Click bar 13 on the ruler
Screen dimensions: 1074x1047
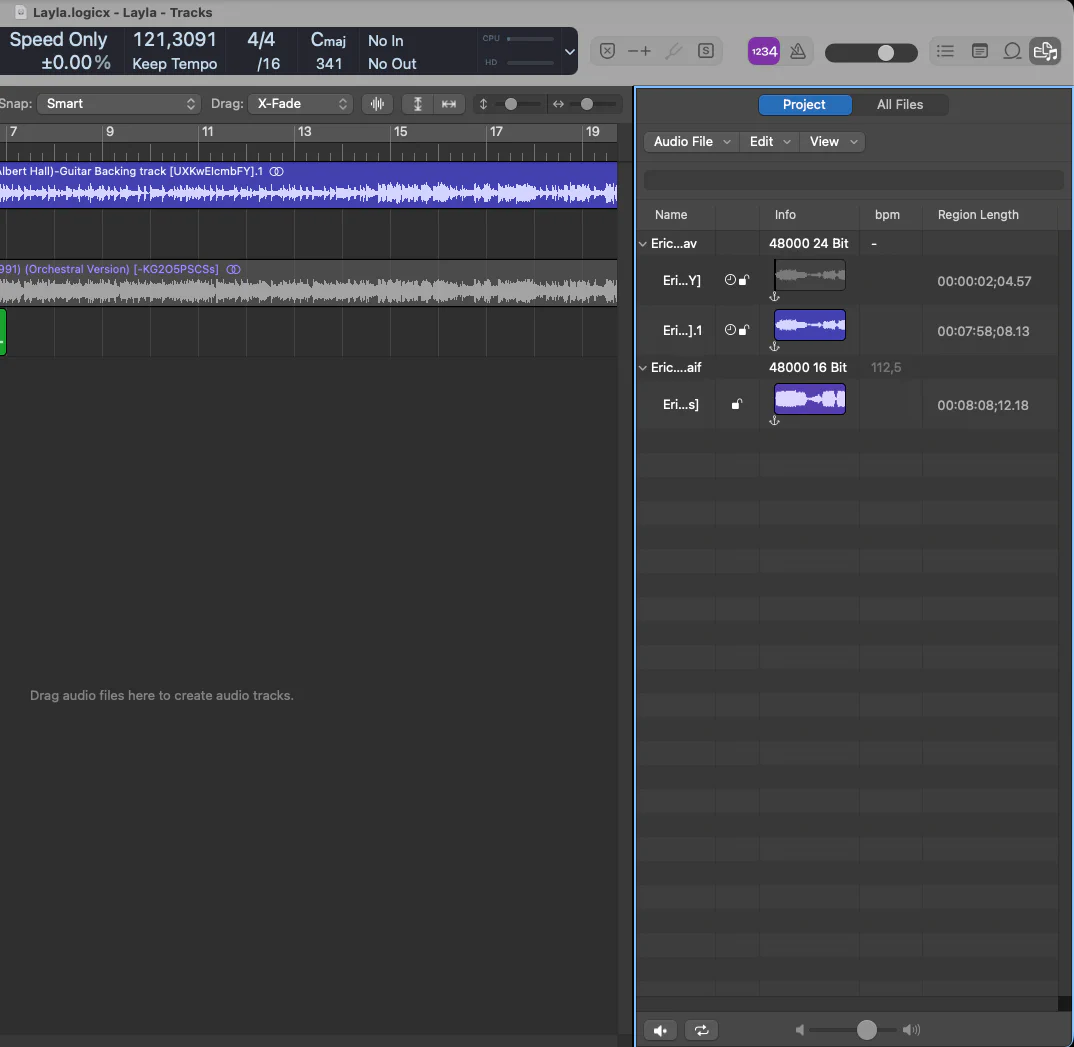click(304, 131)
